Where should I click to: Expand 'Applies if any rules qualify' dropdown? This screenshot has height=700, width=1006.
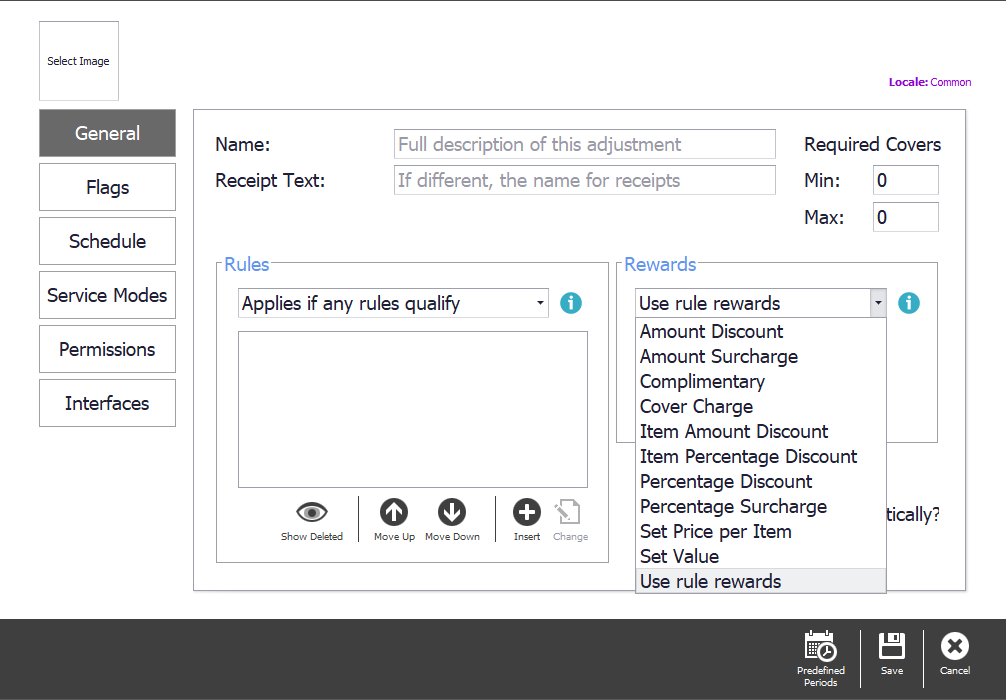[393, 303]
